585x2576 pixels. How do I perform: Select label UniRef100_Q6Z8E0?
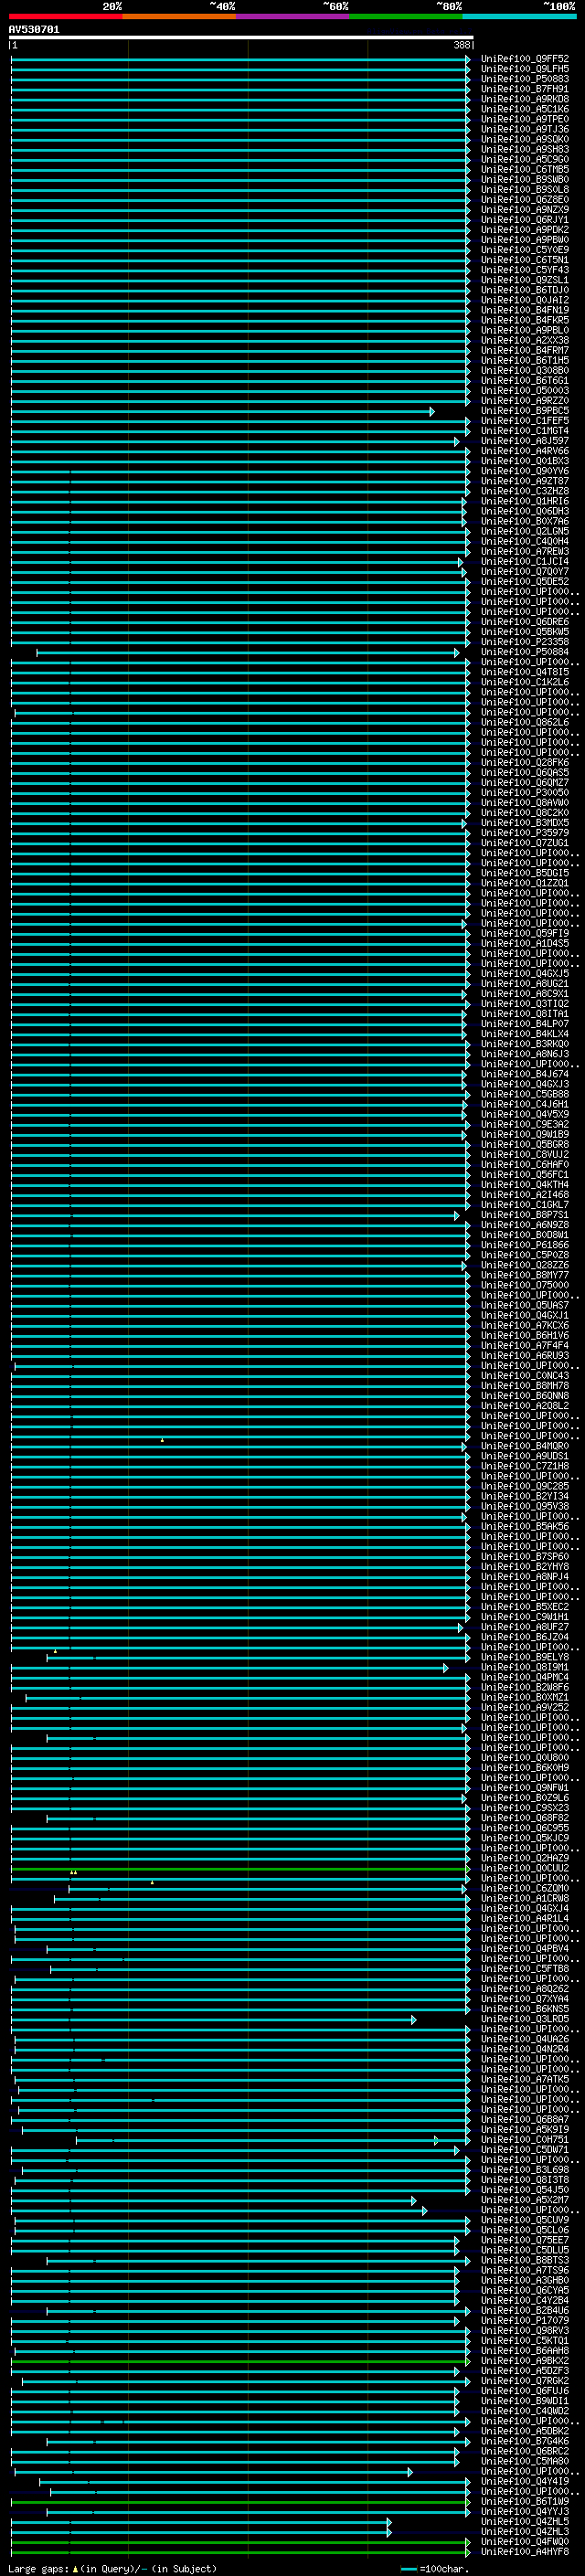click(x=525, y=199)
